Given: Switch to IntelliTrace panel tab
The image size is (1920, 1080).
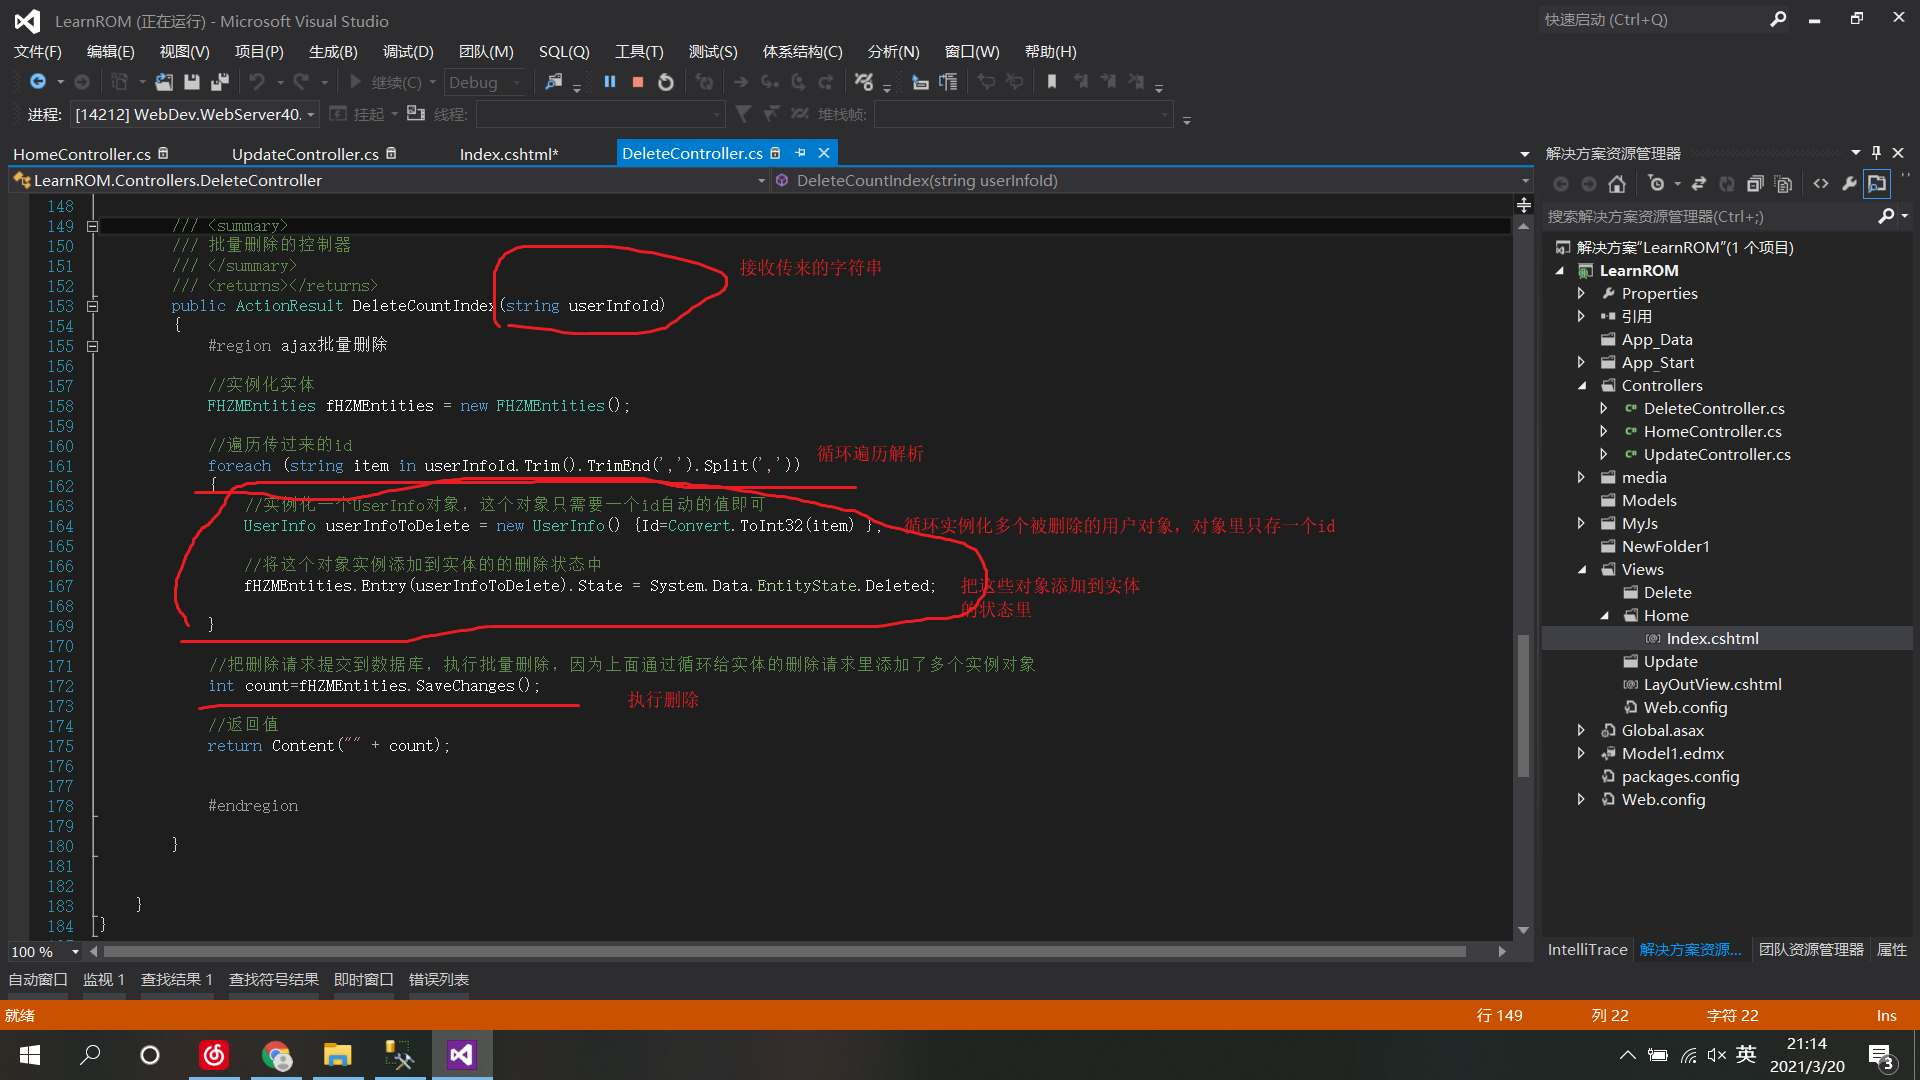Looking at the screenshot, I should pyautogui.click(x=1587, y=949).
